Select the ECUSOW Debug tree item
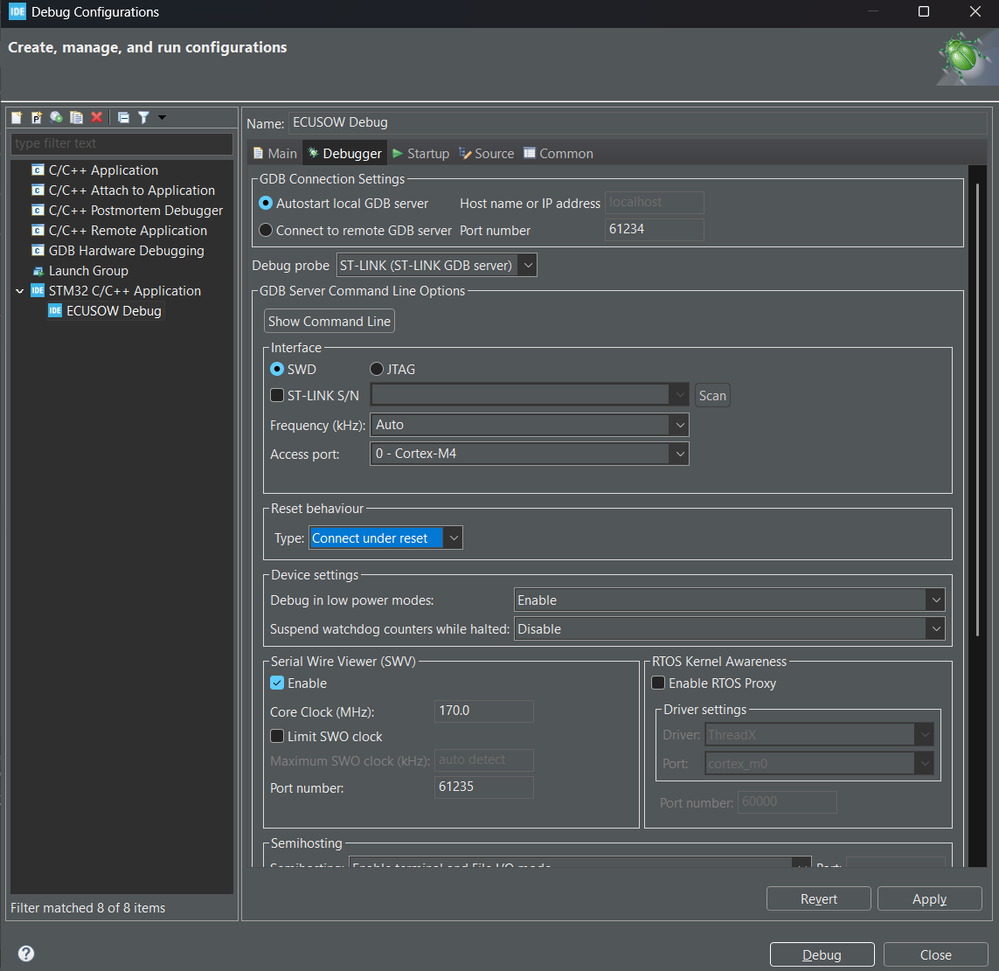Screen dimensions: 999x971 coord(106,311)
